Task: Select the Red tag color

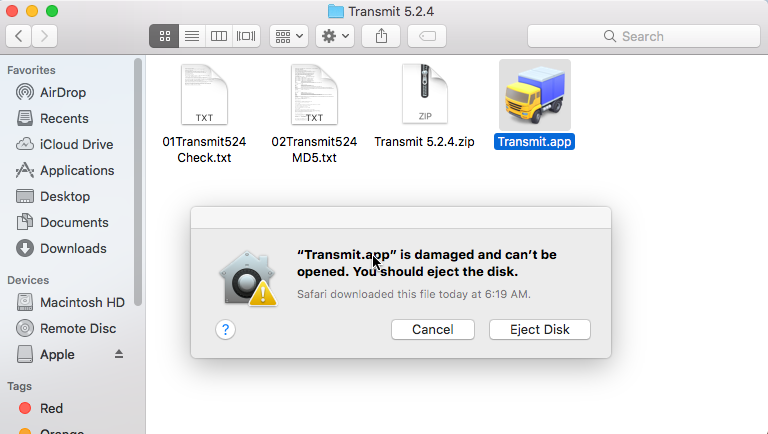Action: [51, 408]
